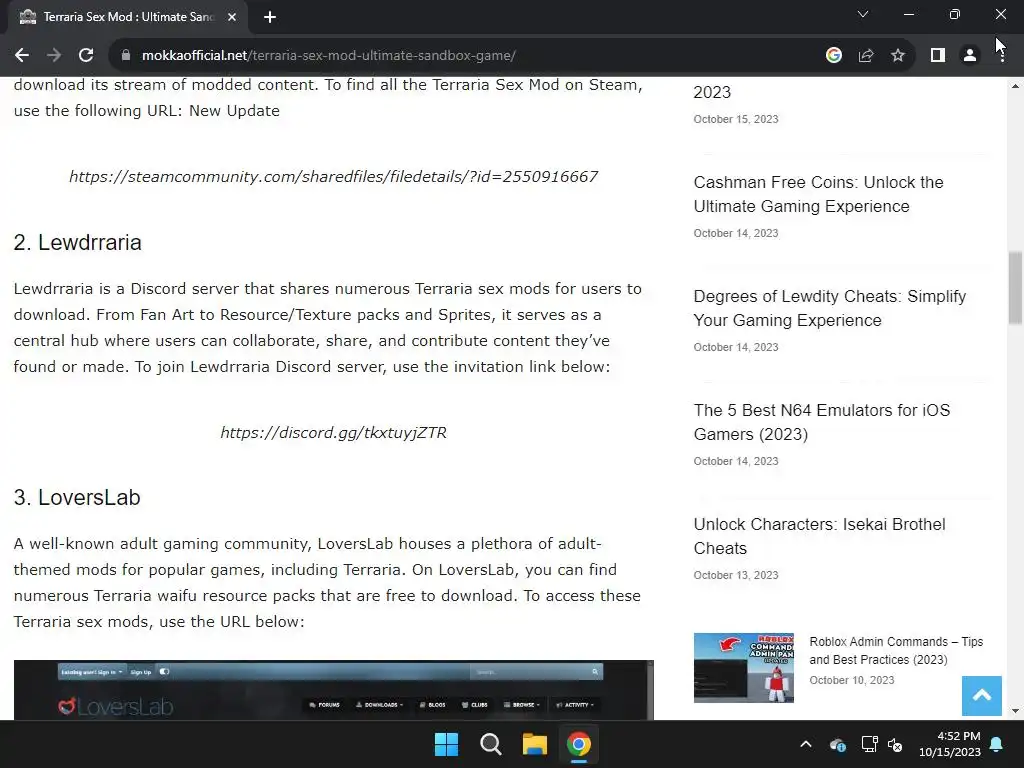This screenshot has width=1024, height=768.
Task: Click the page vertical scrollbar thumb
Action: pos(1015,287)
